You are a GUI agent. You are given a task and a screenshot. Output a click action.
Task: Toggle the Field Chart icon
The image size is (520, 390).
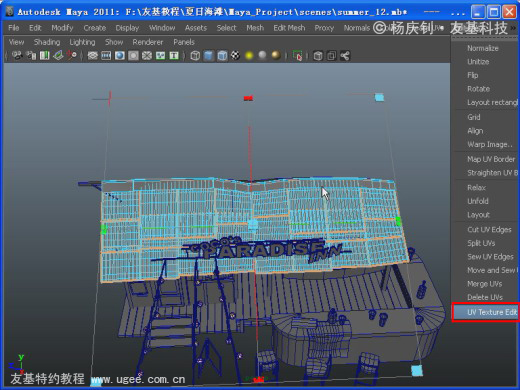[147, 55]
